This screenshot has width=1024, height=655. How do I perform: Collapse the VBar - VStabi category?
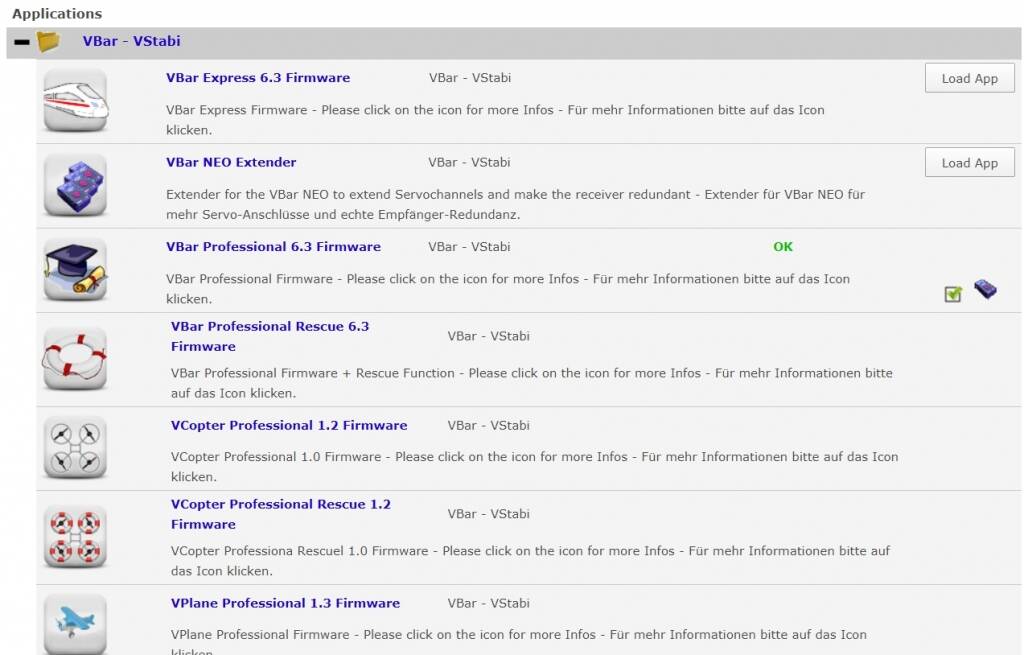coord(22,42)
